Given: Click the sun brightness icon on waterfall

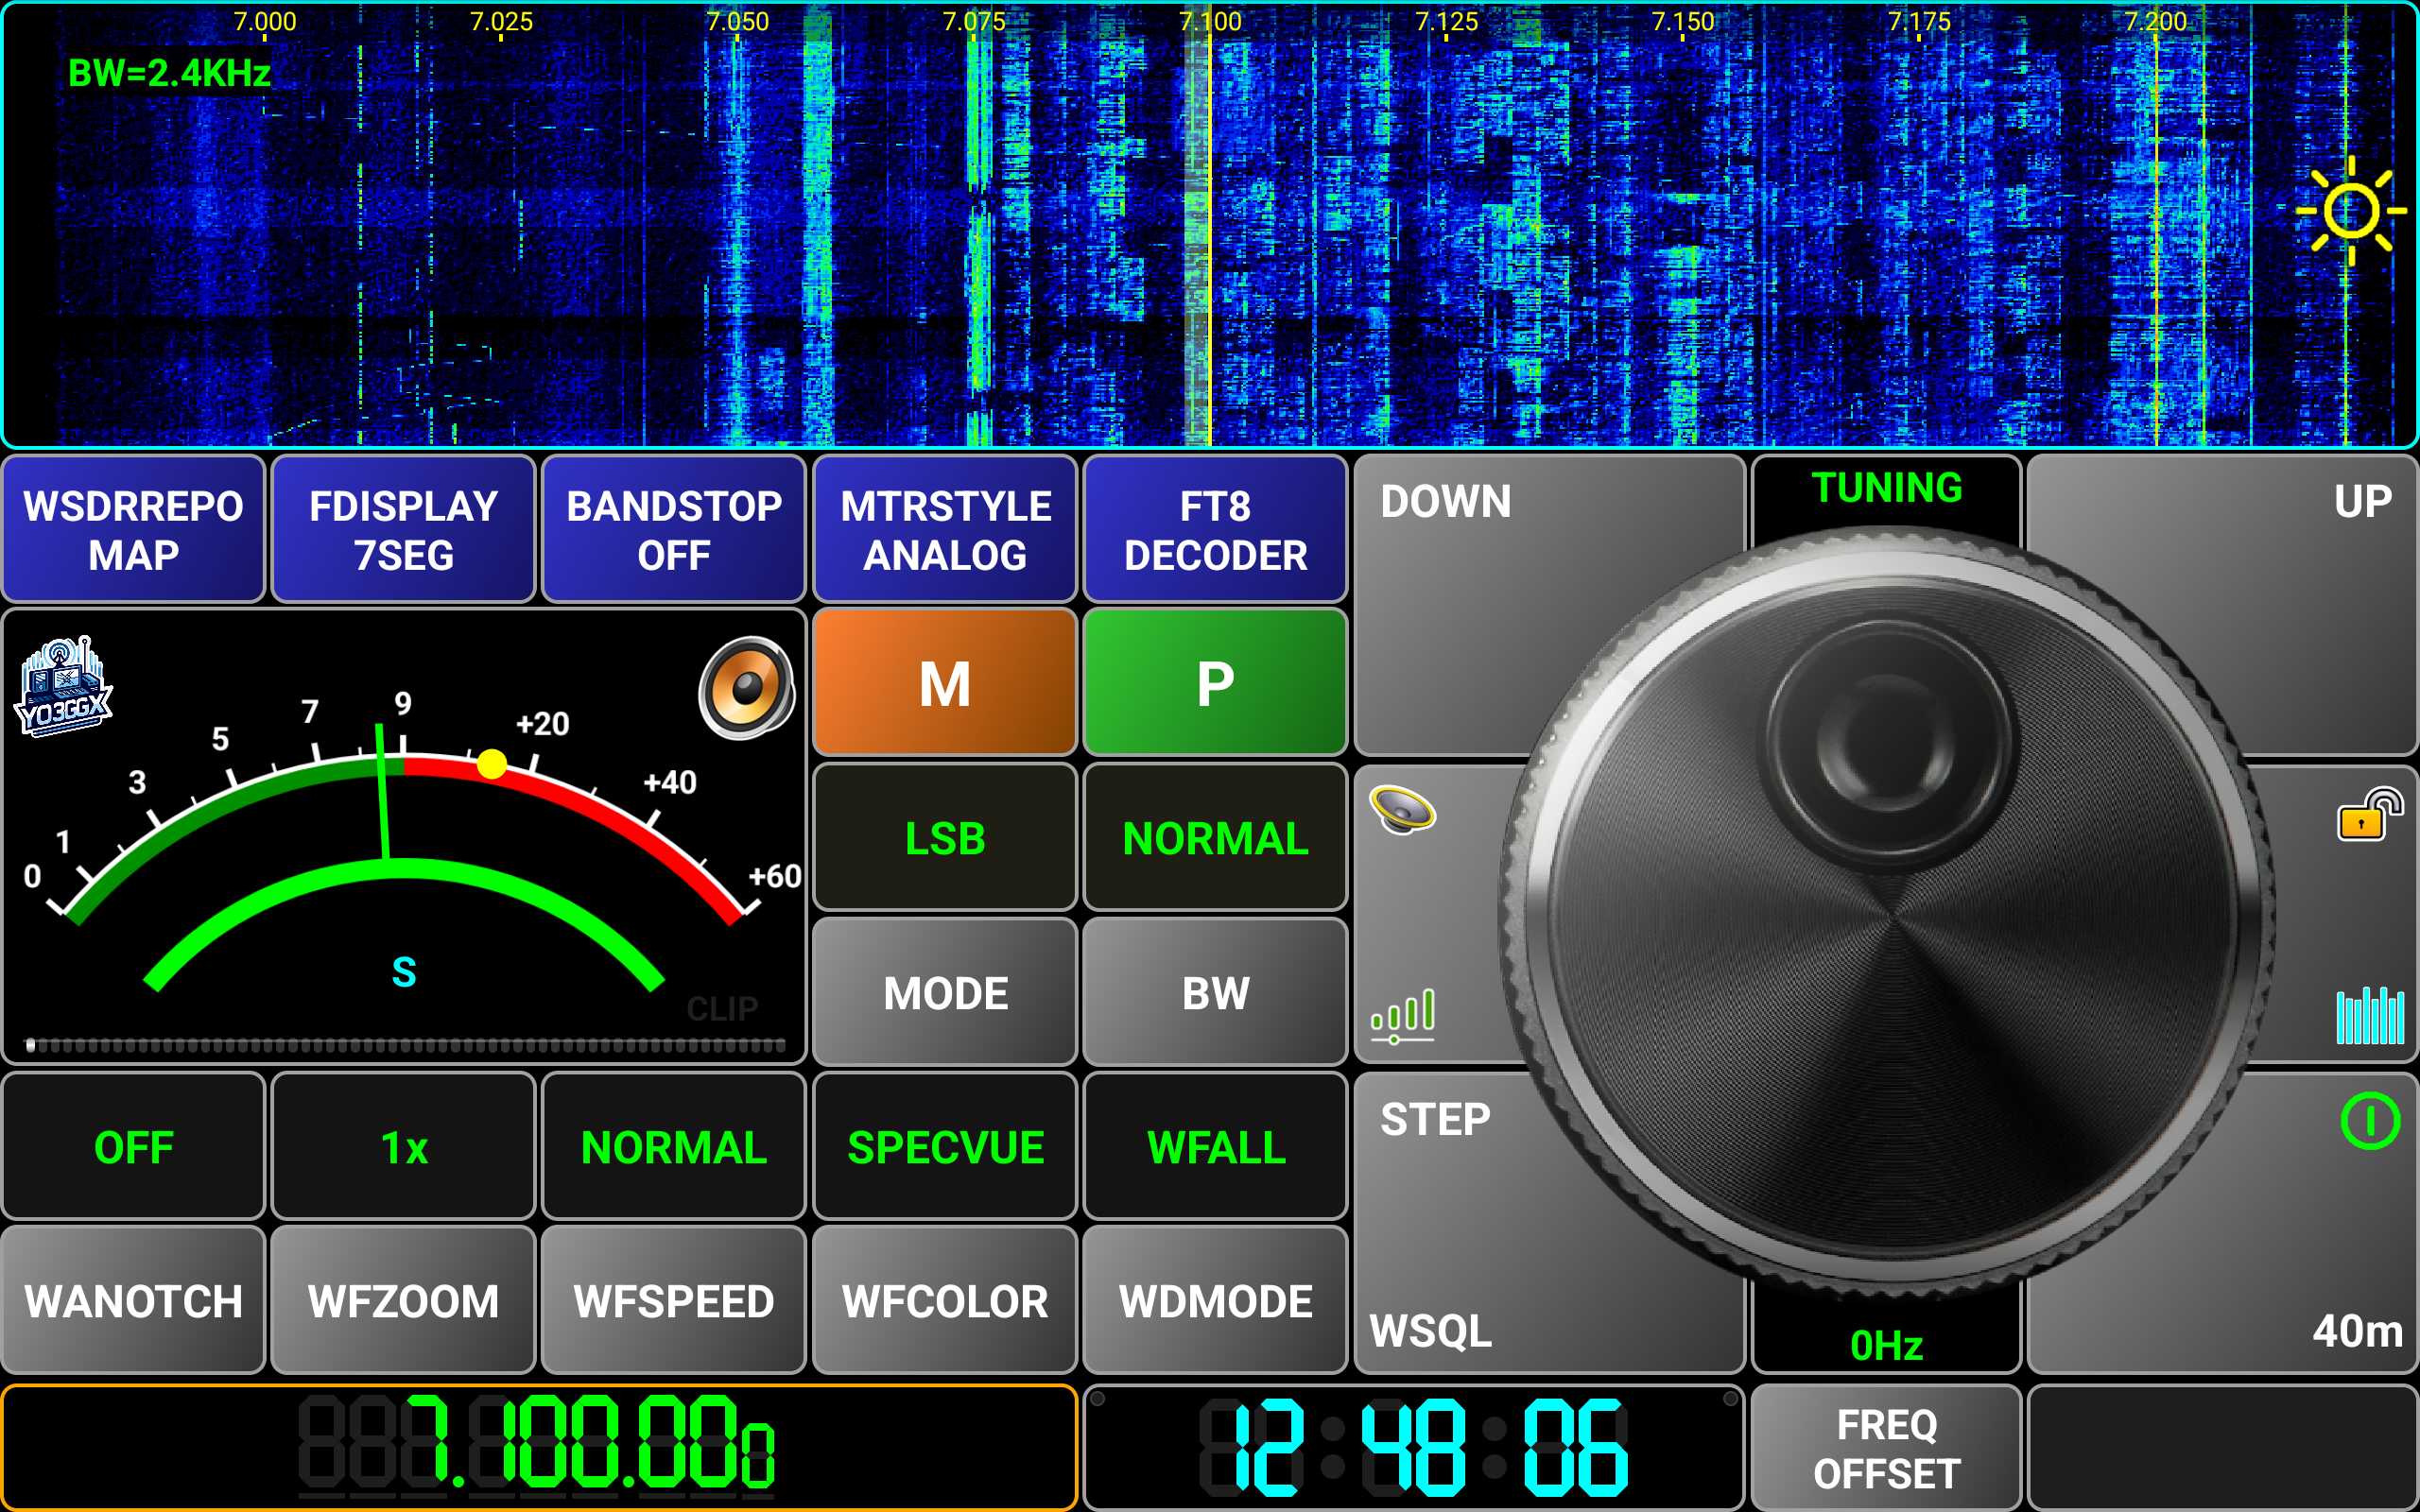Looking at the screenshot, I should click(2350, 211).
